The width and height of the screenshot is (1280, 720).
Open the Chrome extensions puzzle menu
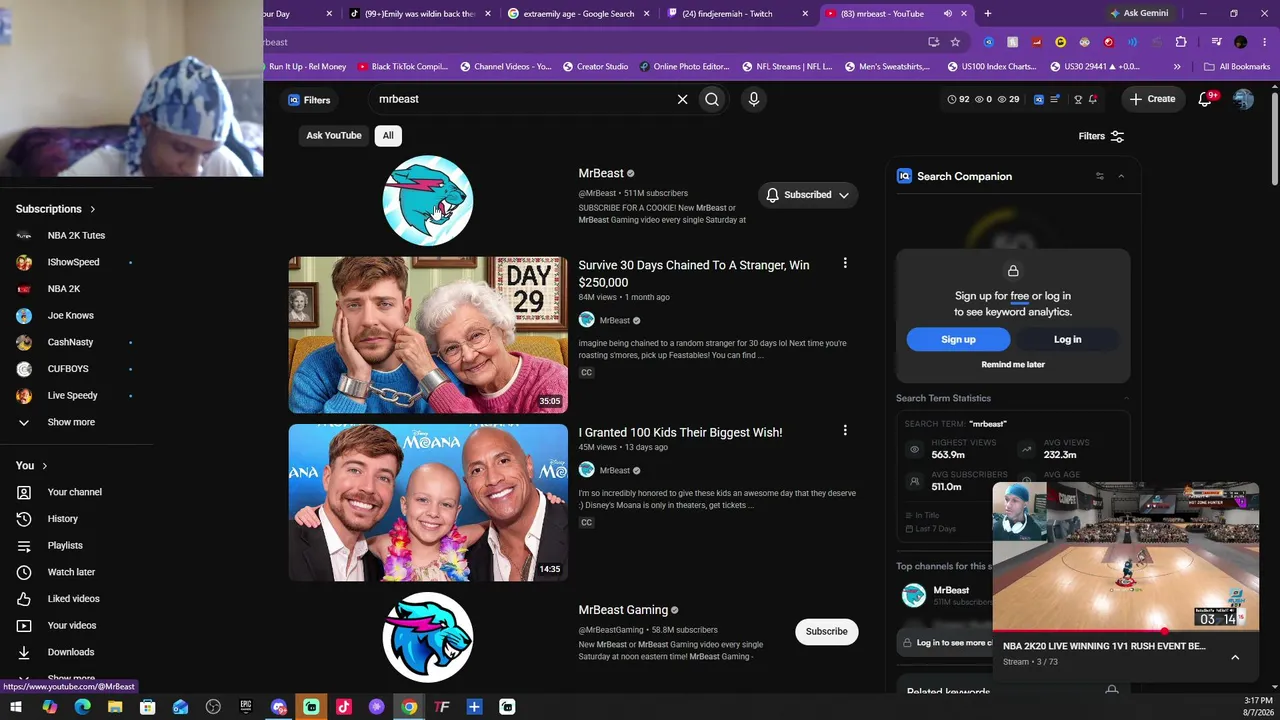(x=1181, y=42)
